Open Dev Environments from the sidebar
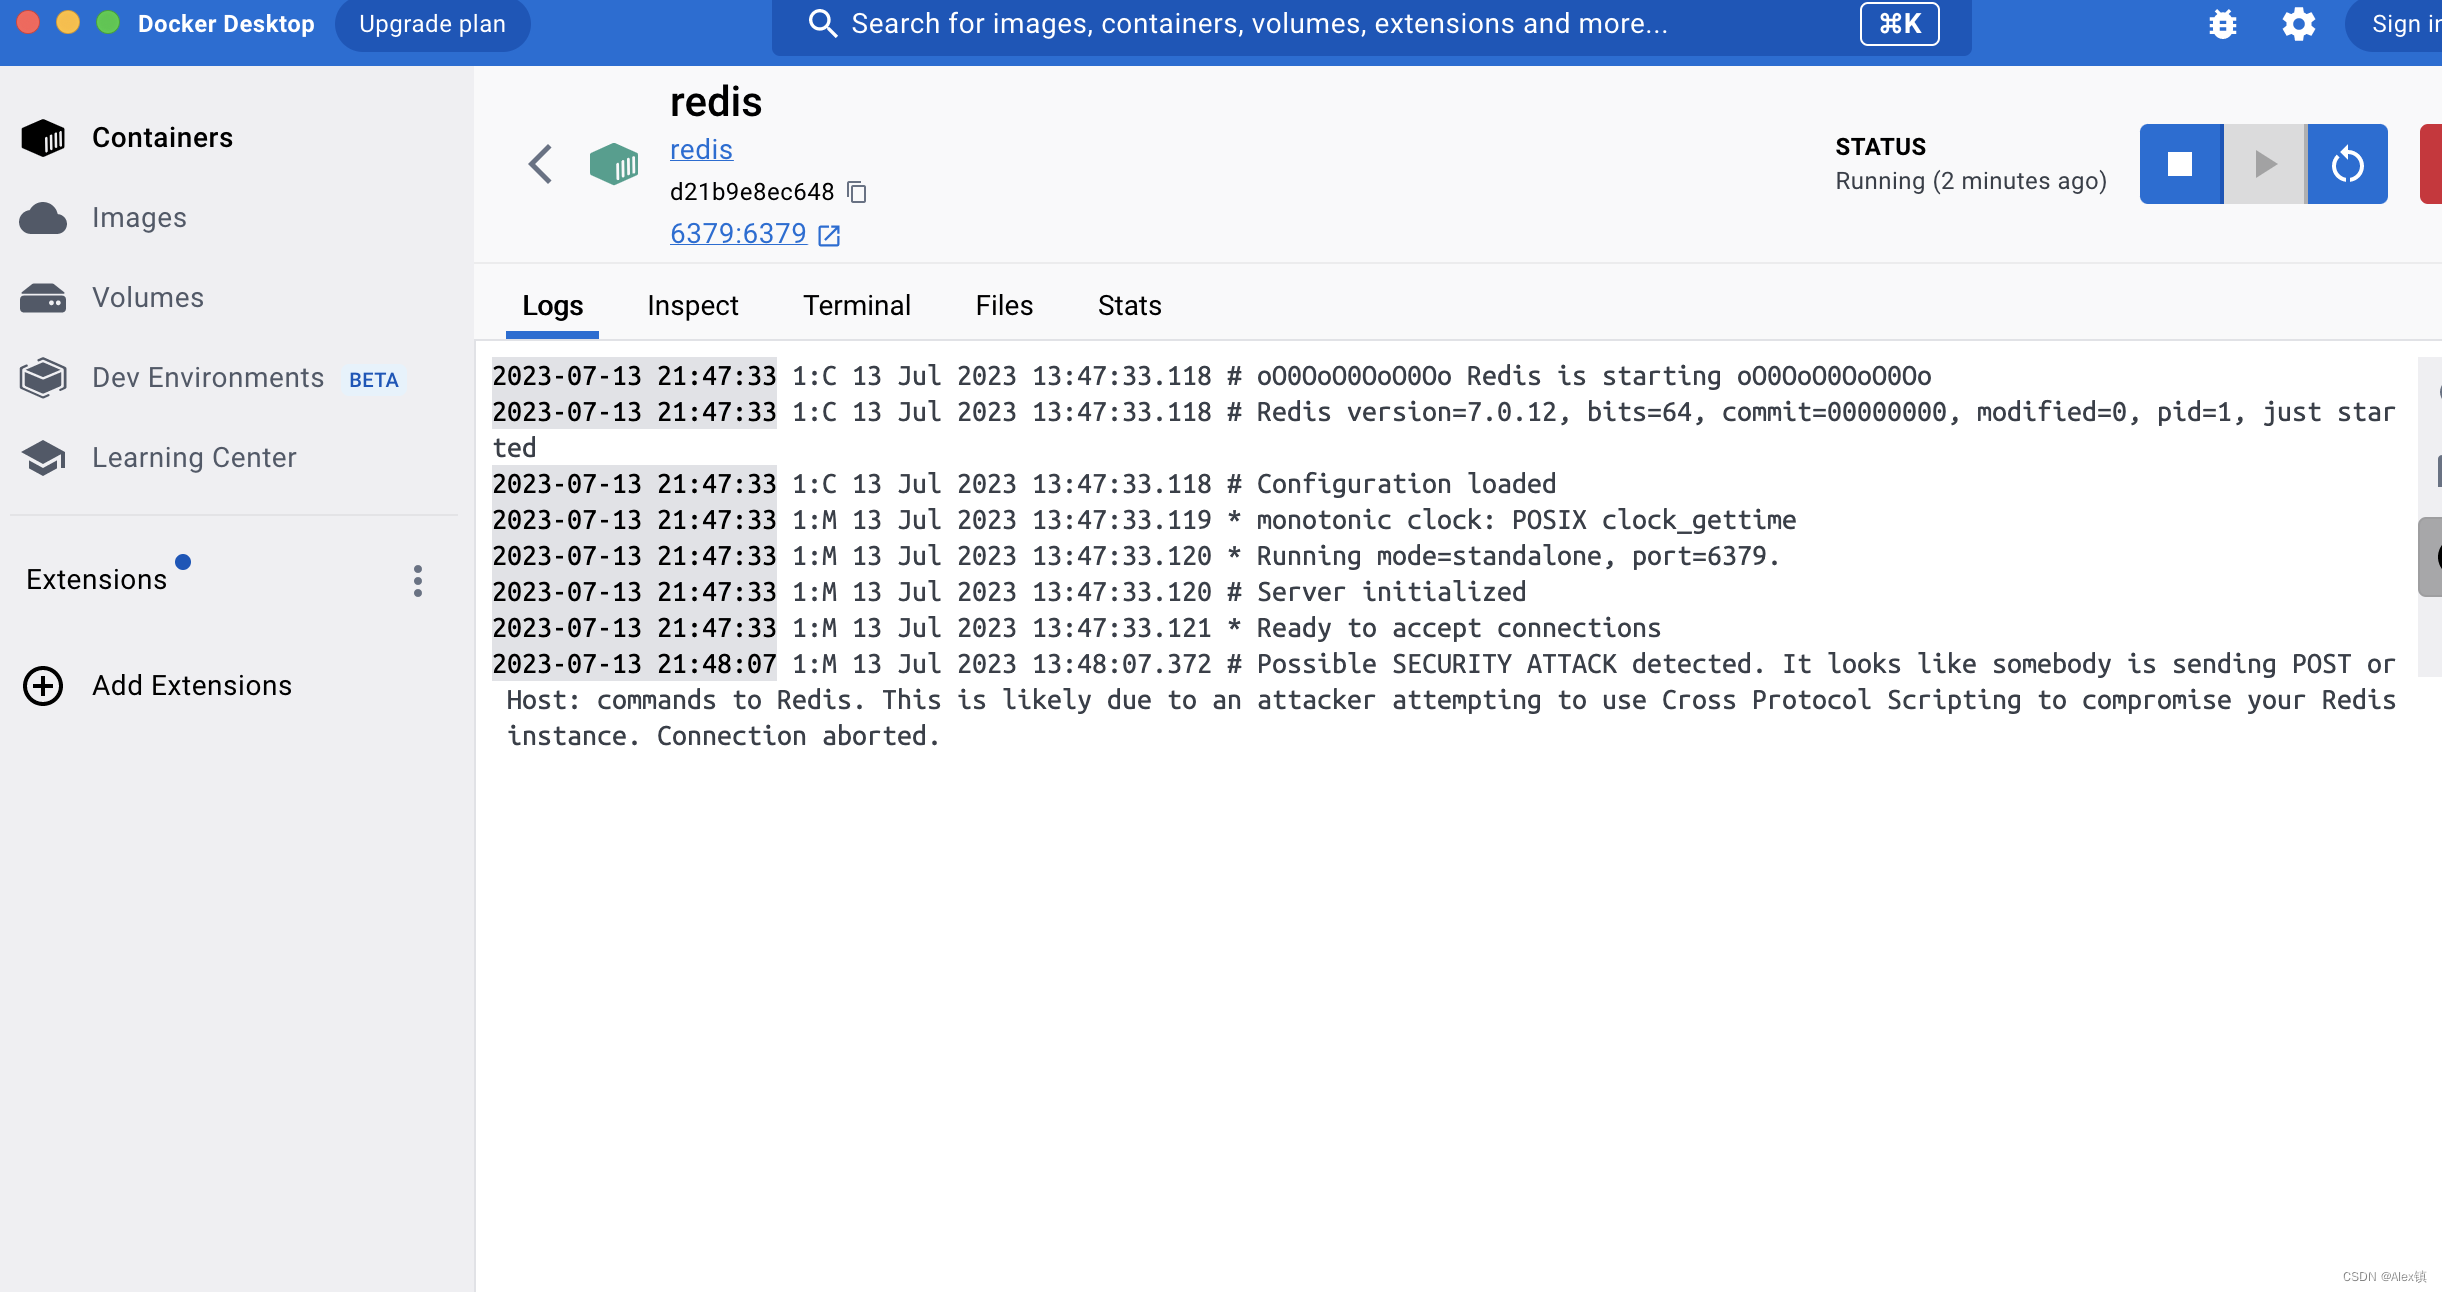The height and width of the screenshot is (1292, 2442). click(207, 377)
